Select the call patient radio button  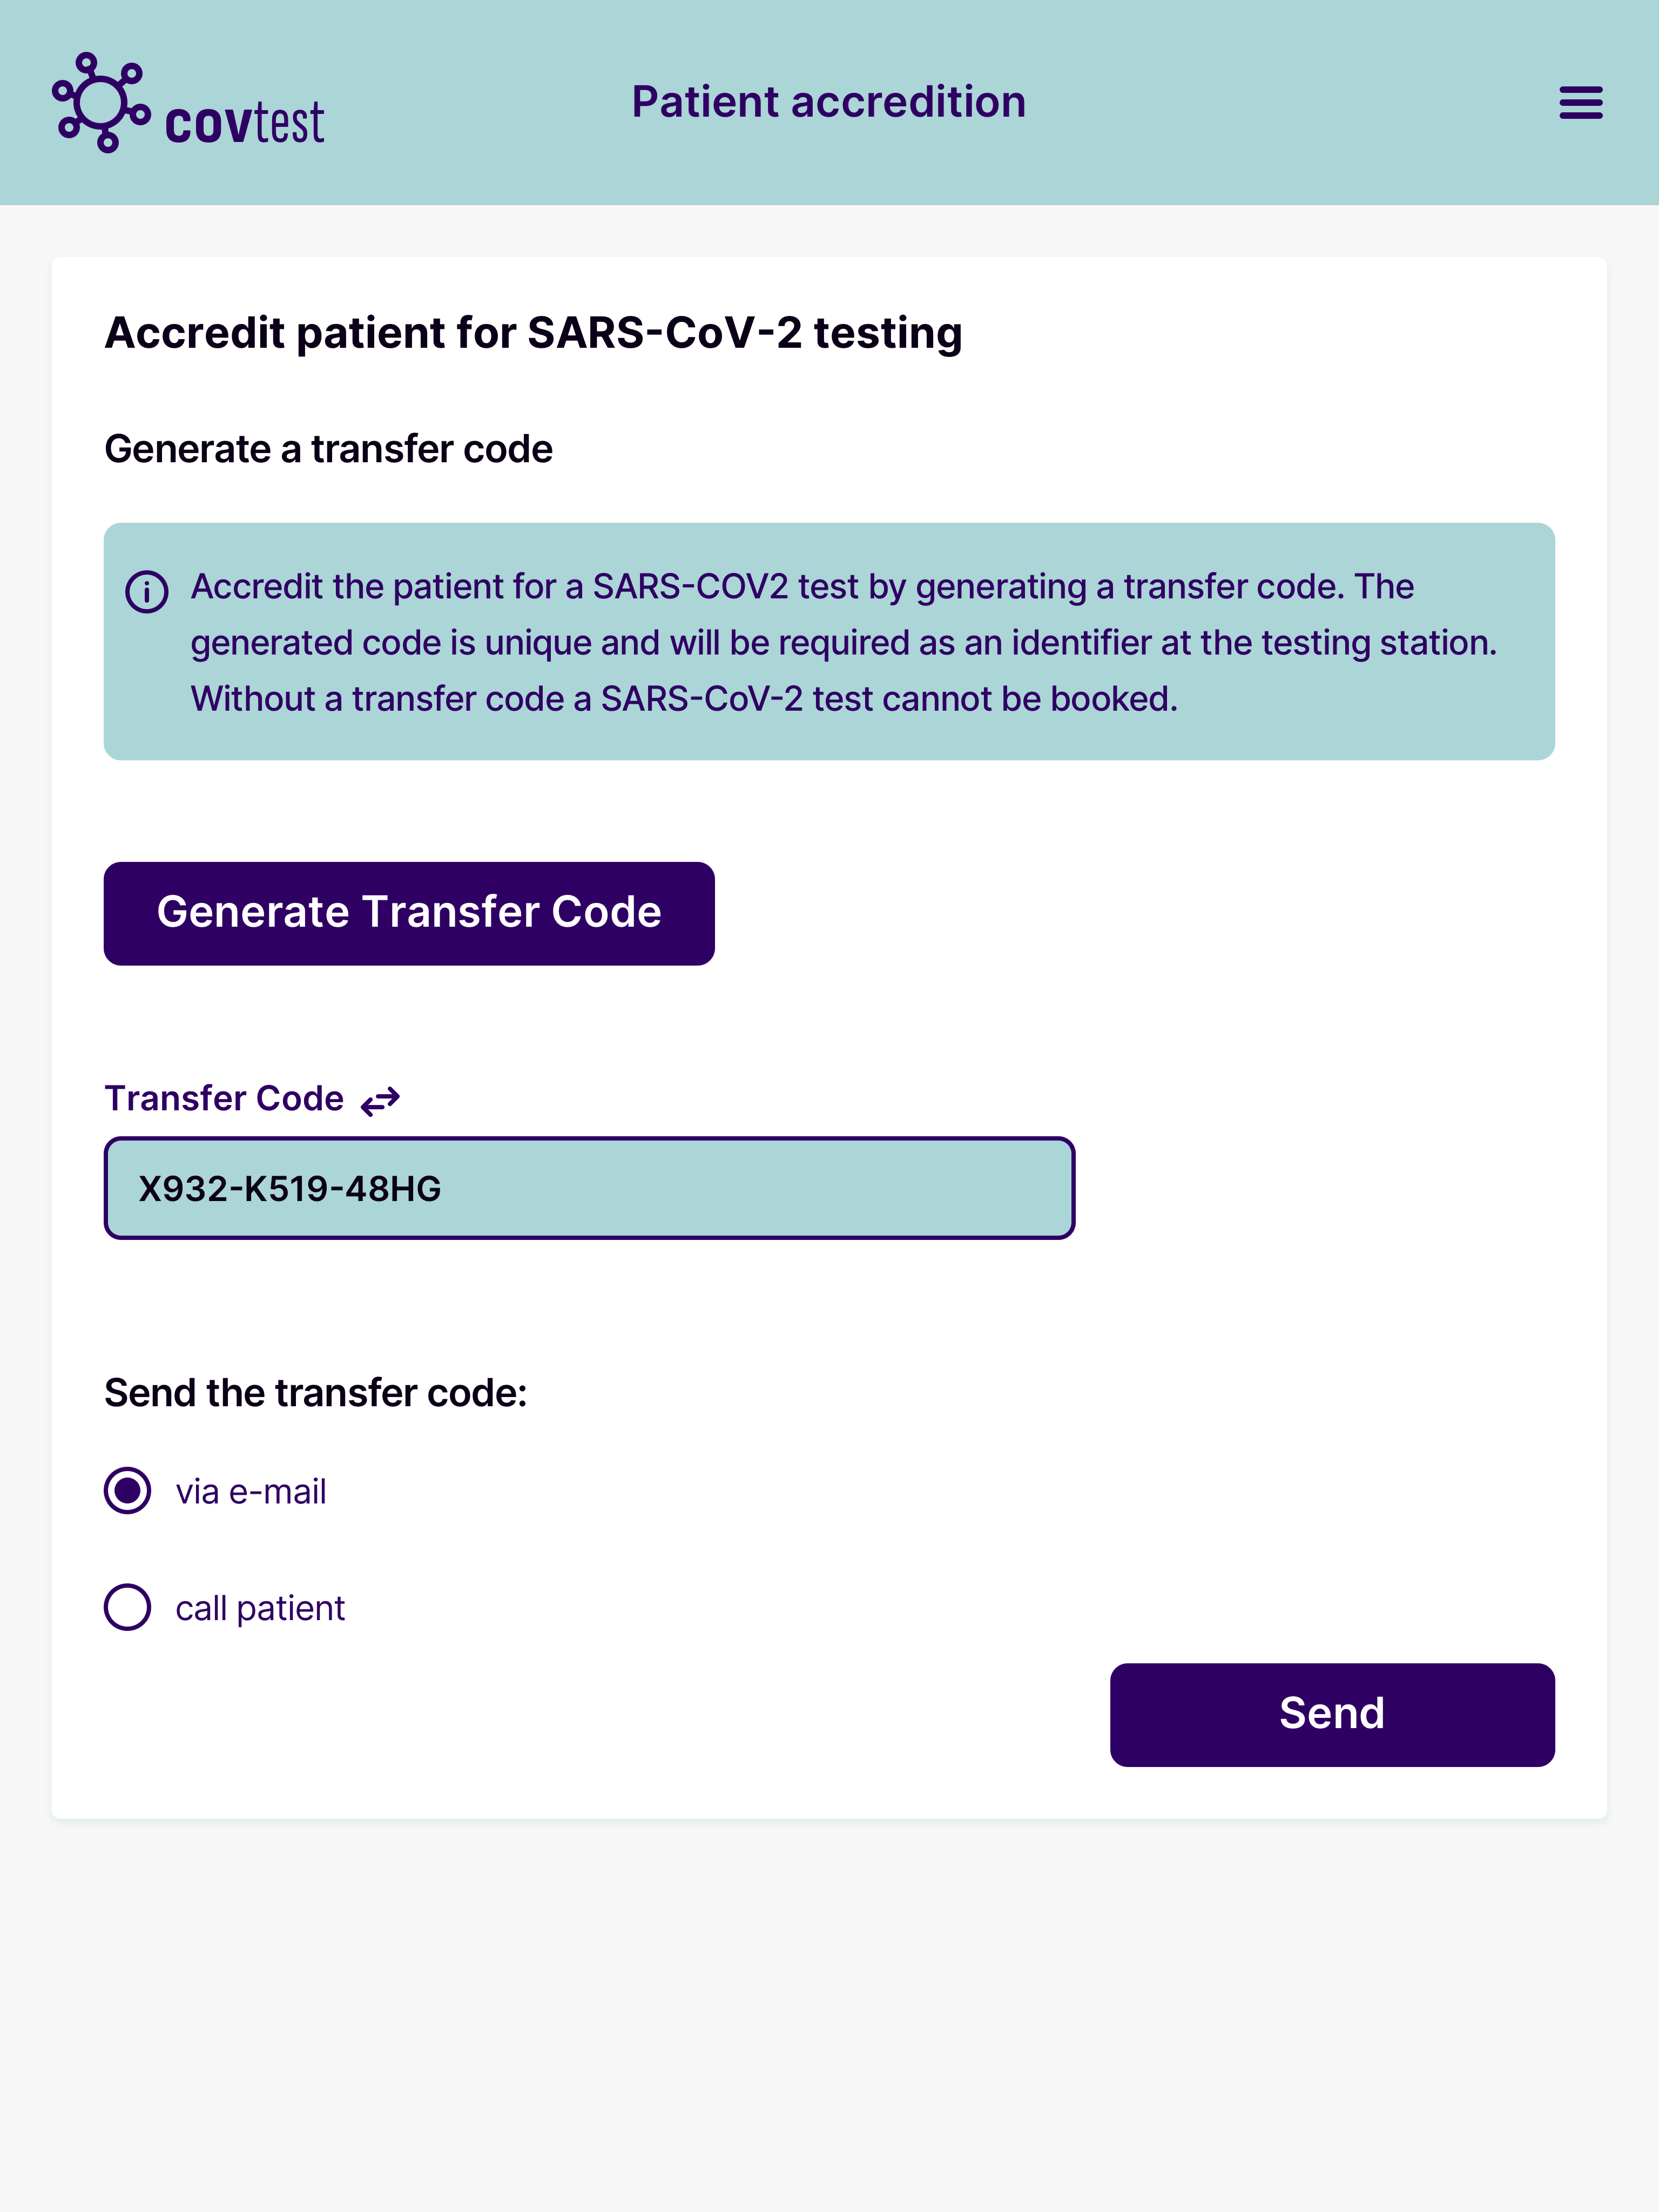tap(128, 1607)
